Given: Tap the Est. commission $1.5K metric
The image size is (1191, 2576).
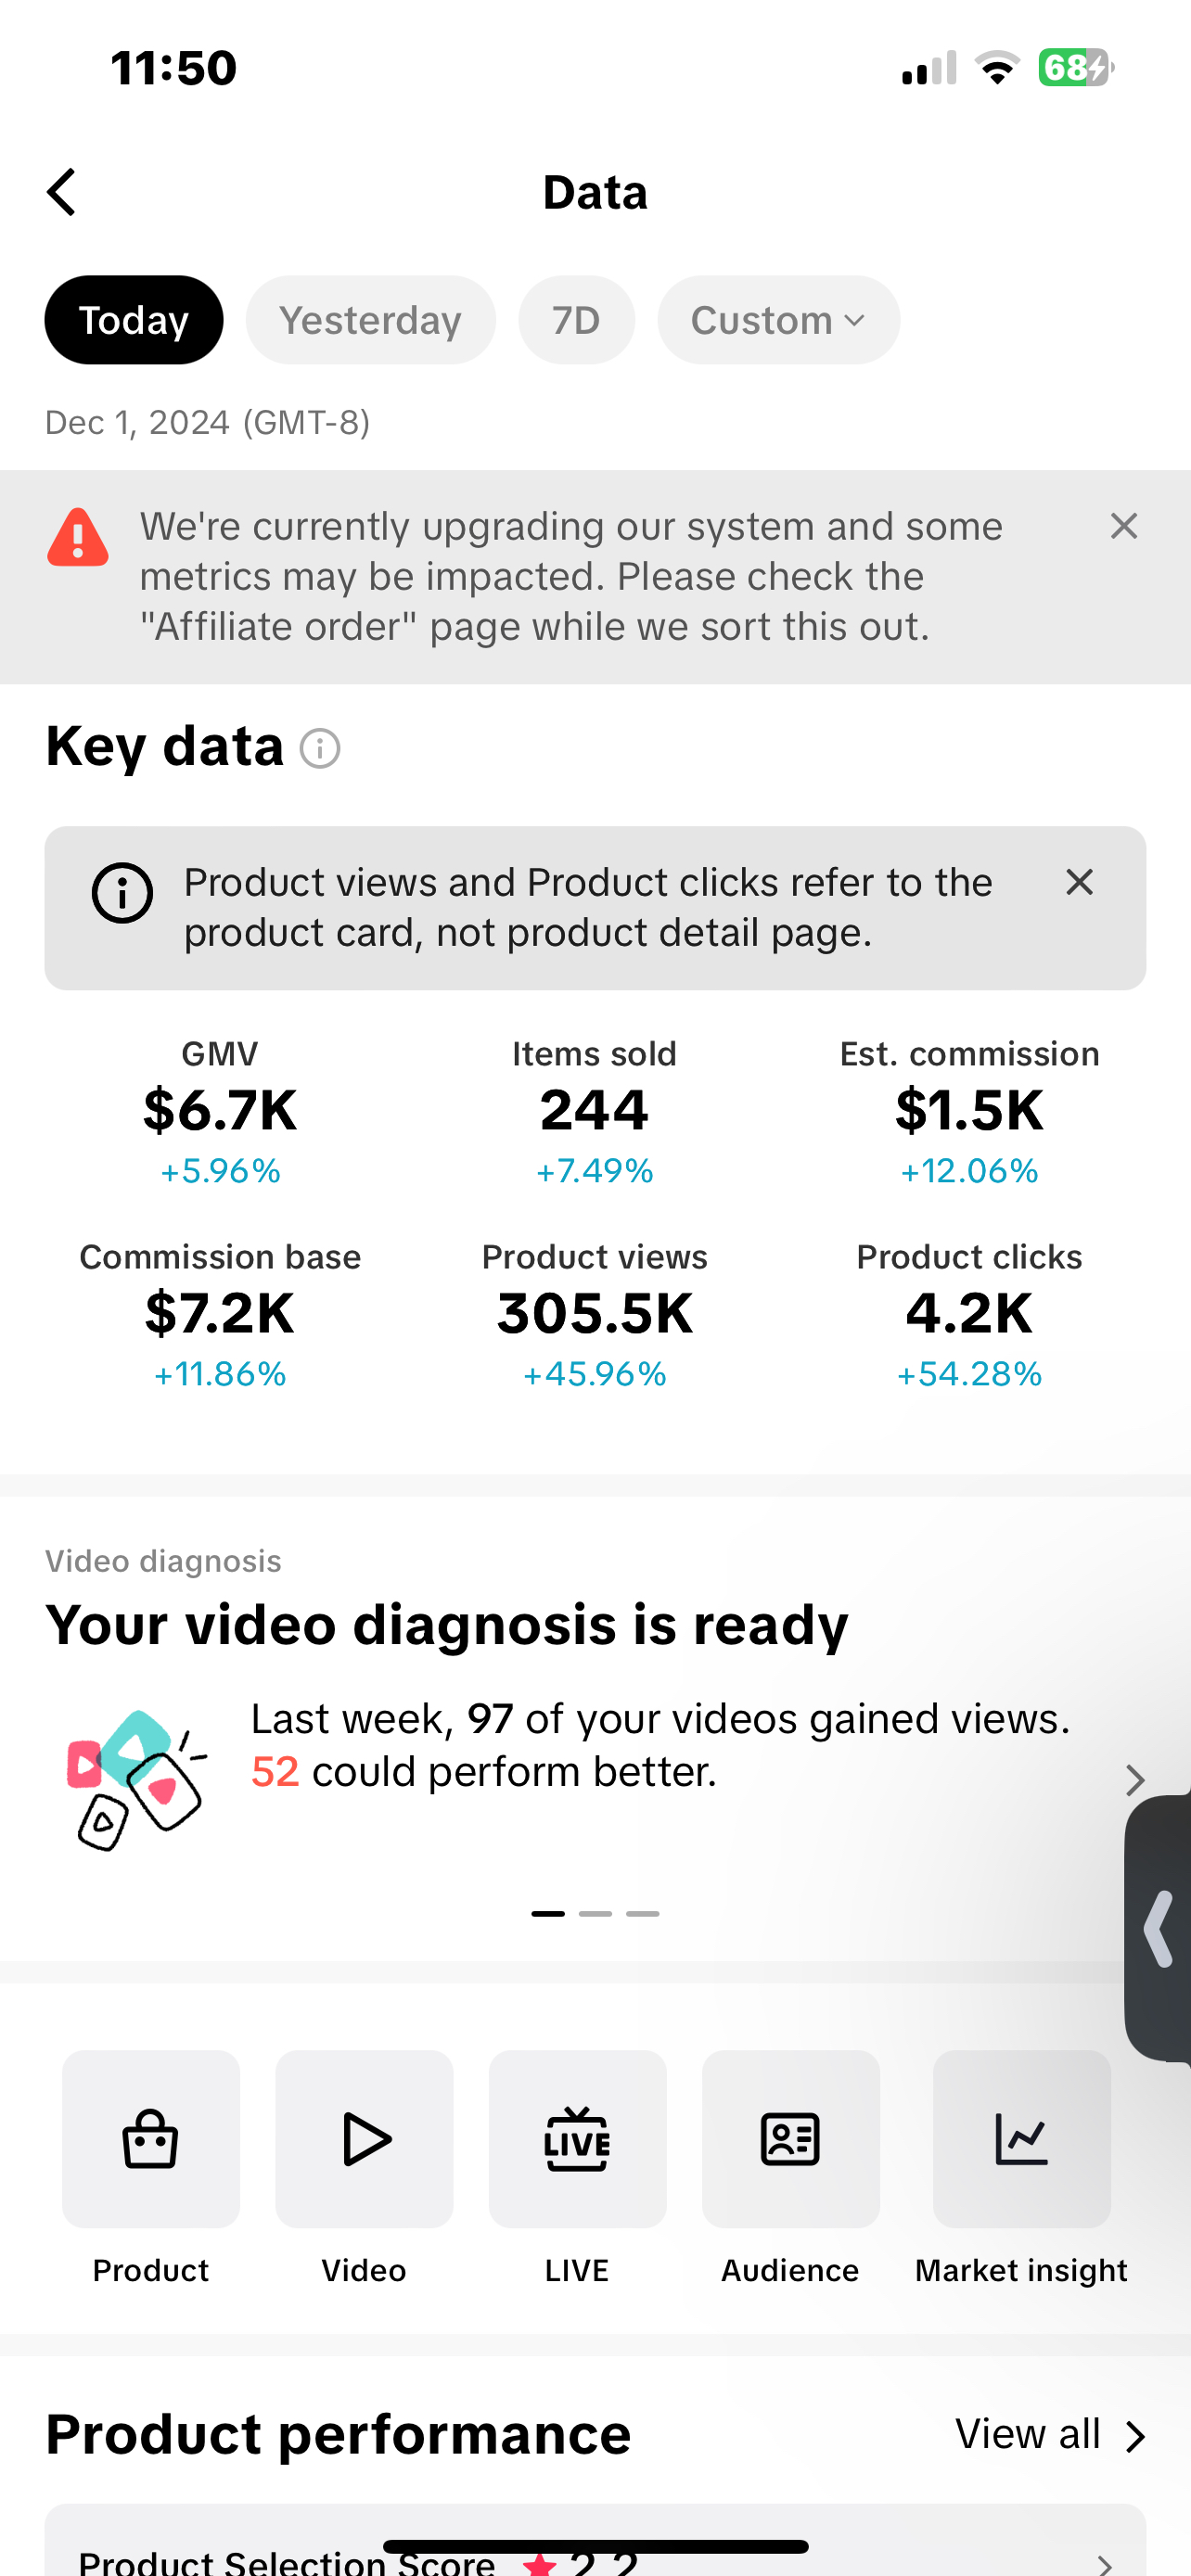Looking at the screenshot, I should pos(969,1111).
